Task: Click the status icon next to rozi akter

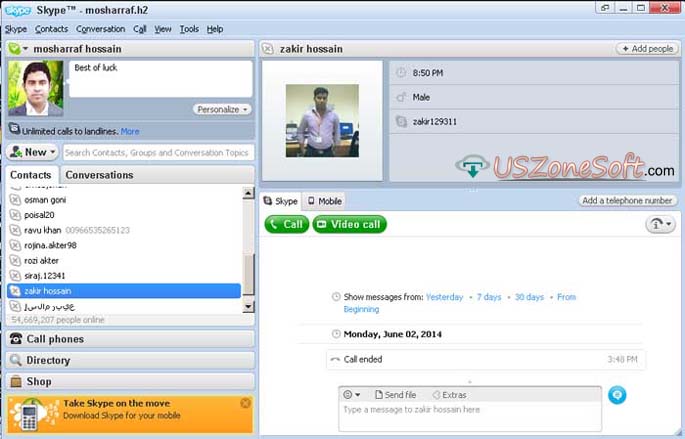Action: coord(15,261)
